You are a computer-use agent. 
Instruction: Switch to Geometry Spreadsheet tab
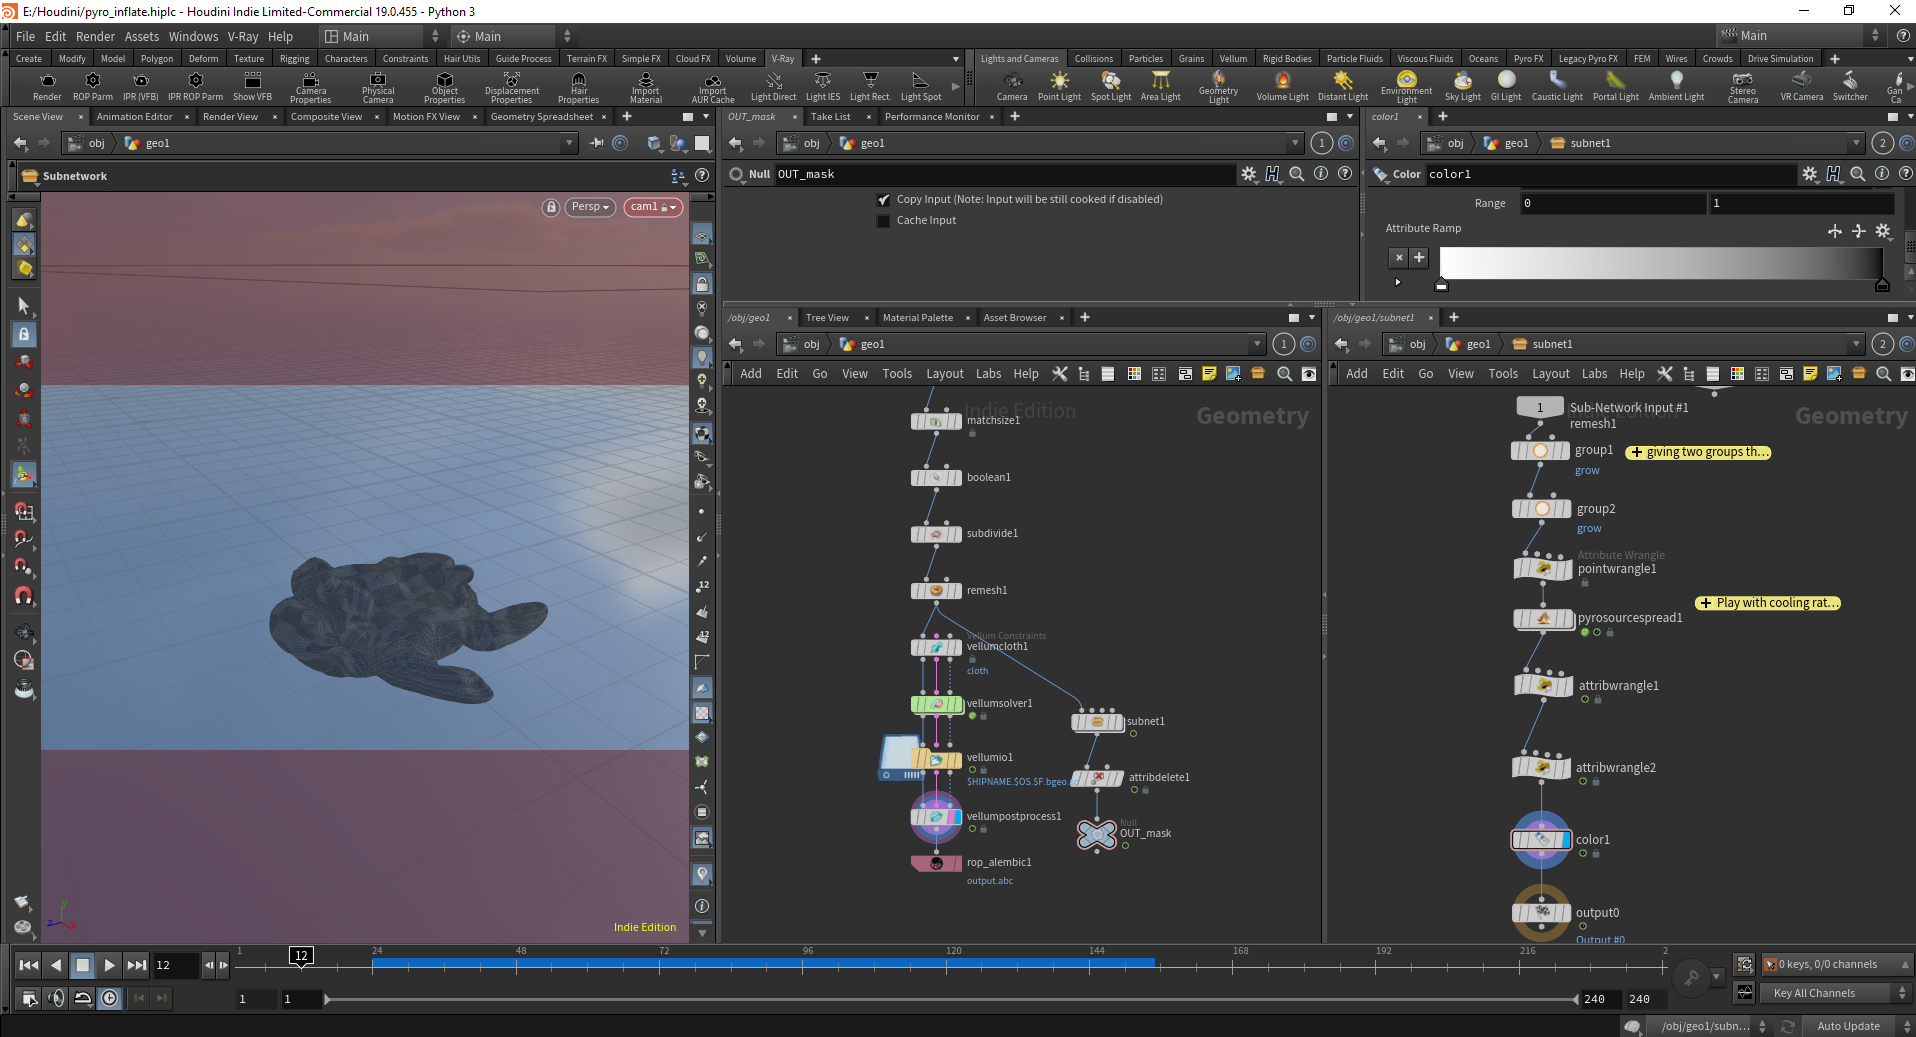[542, 117]
